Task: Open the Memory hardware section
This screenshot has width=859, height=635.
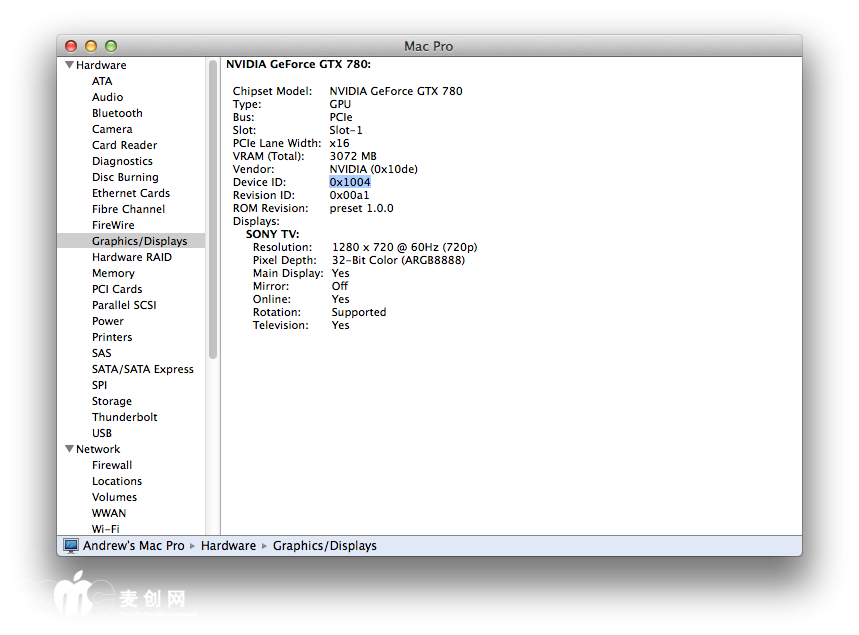Action: tap(113, 273)
